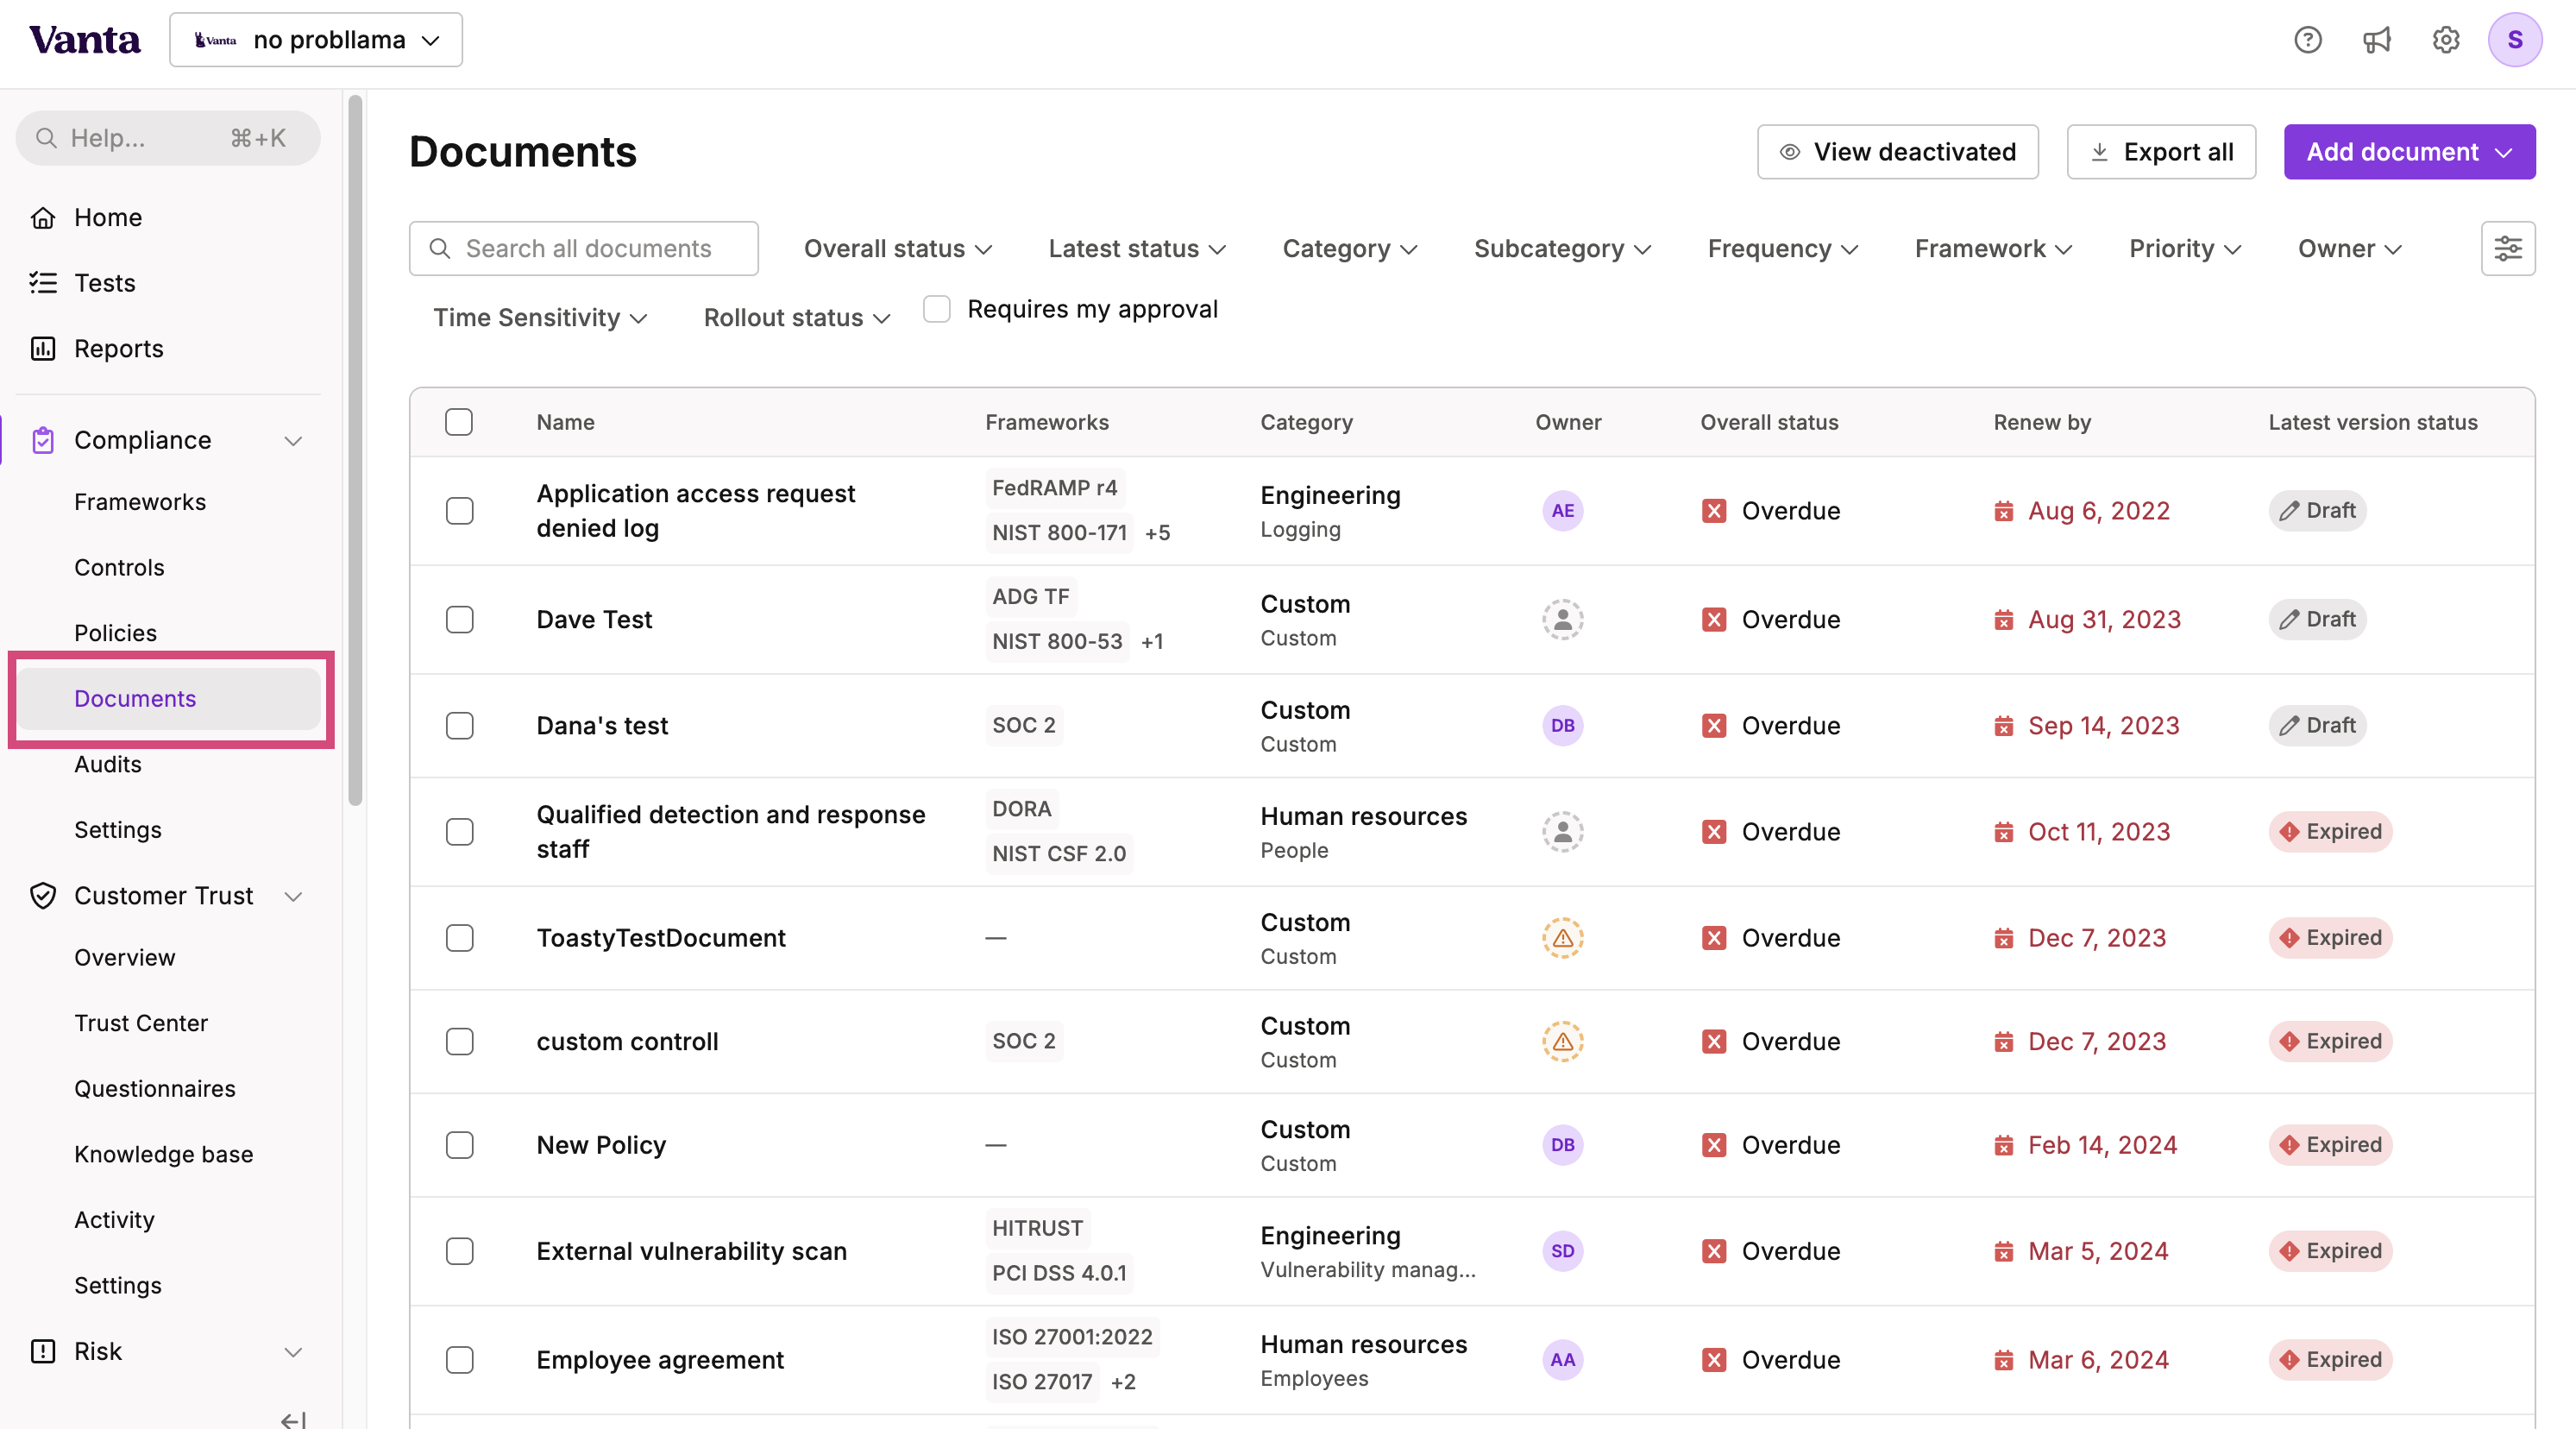The height and width of the screenshot is (1429, 2576).
Task: Open the settings gear icon
Action: tap(2446, 40)
